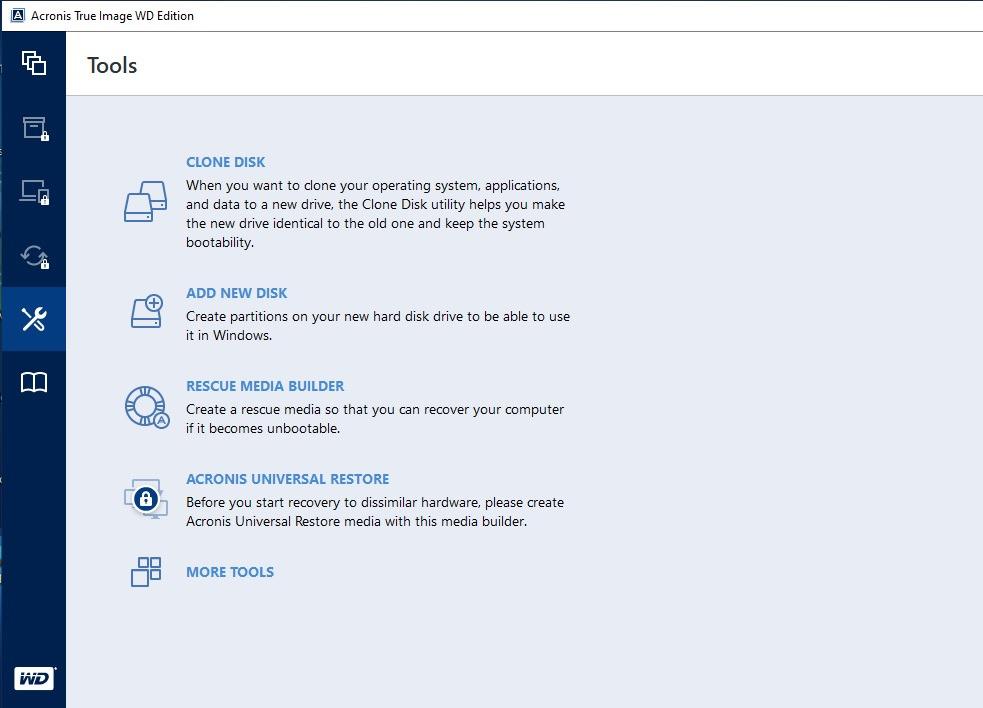Open the ADD NEW DISK link
The width and height of the screenshot is (983, 708).
(236, 293)
